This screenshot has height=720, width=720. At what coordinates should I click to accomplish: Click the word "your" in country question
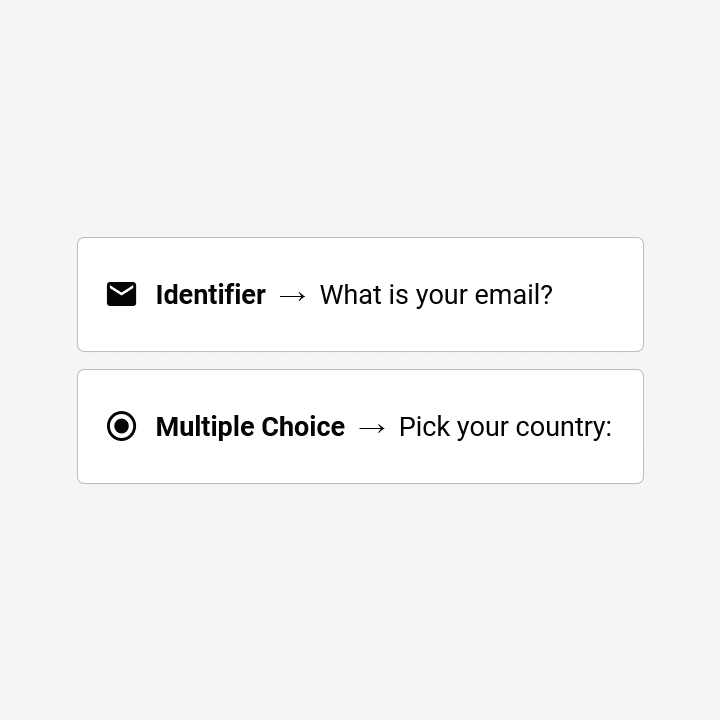(483, 429)
